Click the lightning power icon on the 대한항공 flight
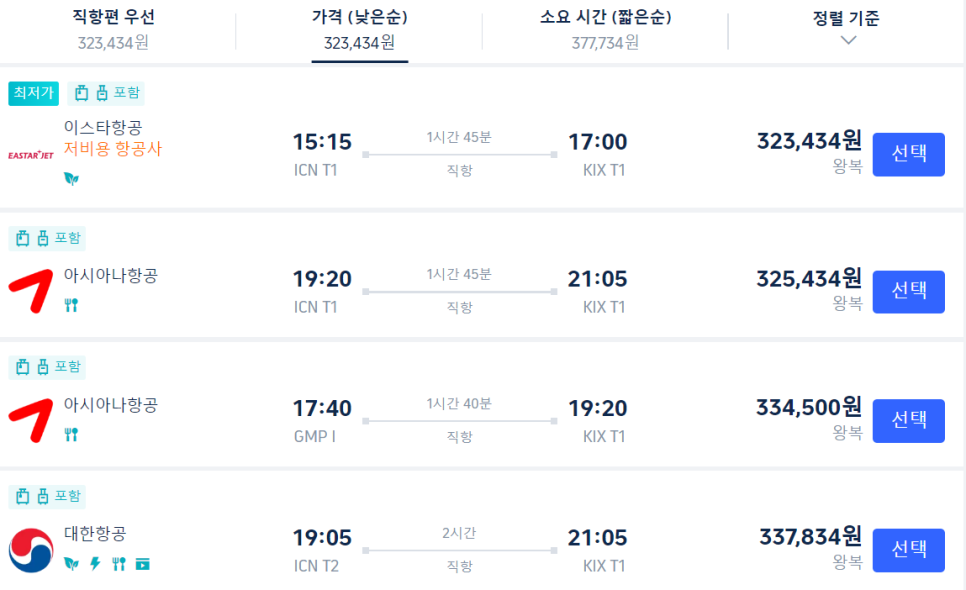 tap(95, 563)
